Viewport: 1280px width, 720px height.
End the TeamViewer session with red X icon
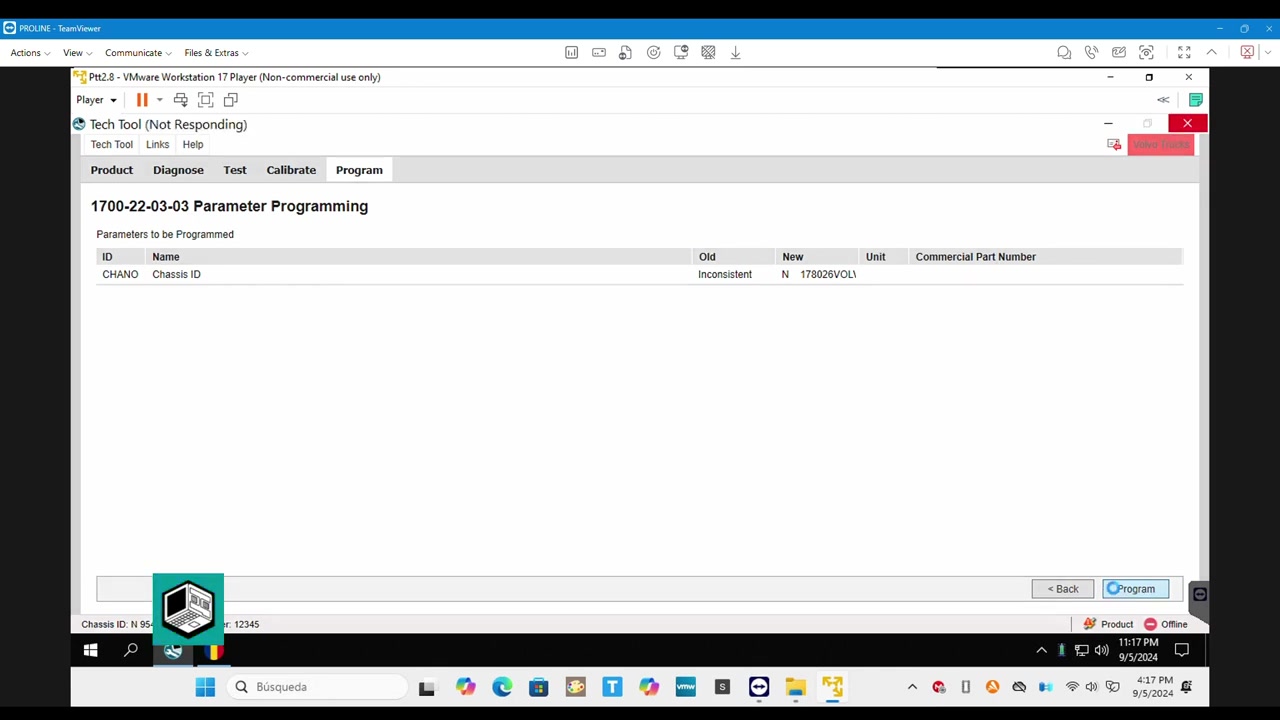pos(1247,52)
